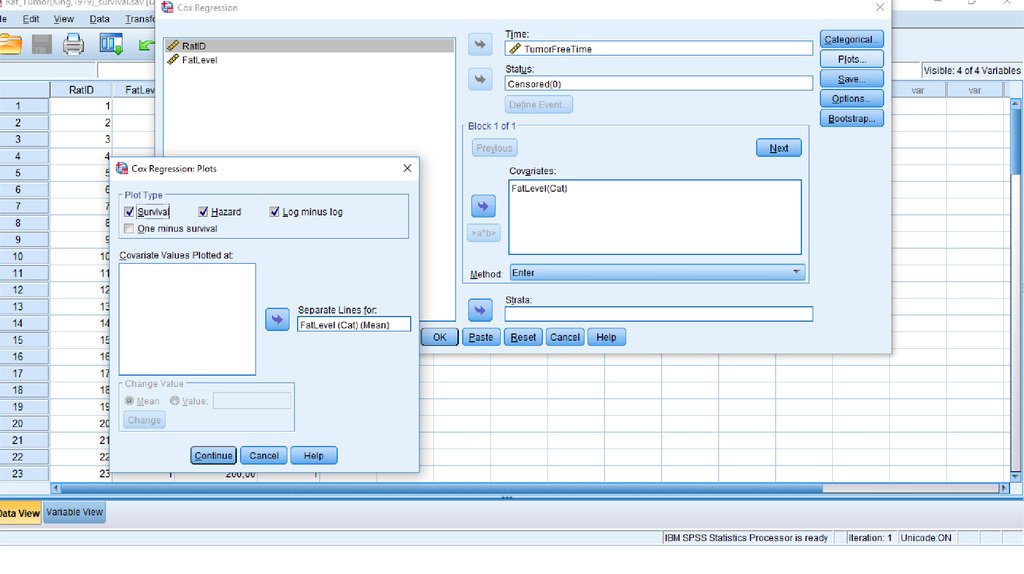Click the Bootstrap... button
Viewport: 1024px width, 574px height.
pos(852,119)
